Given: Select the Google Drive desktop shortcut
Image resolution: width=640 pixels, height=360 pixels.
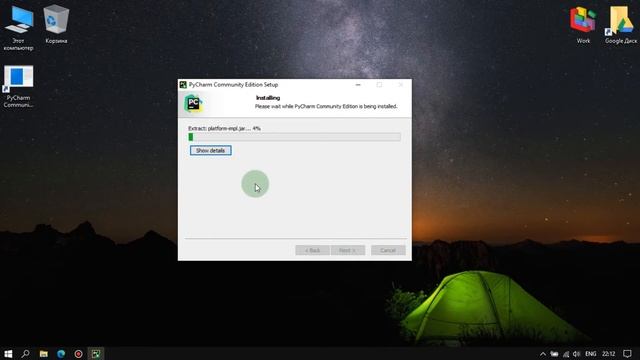Looking at the screenshot, I should click(621, 24).
